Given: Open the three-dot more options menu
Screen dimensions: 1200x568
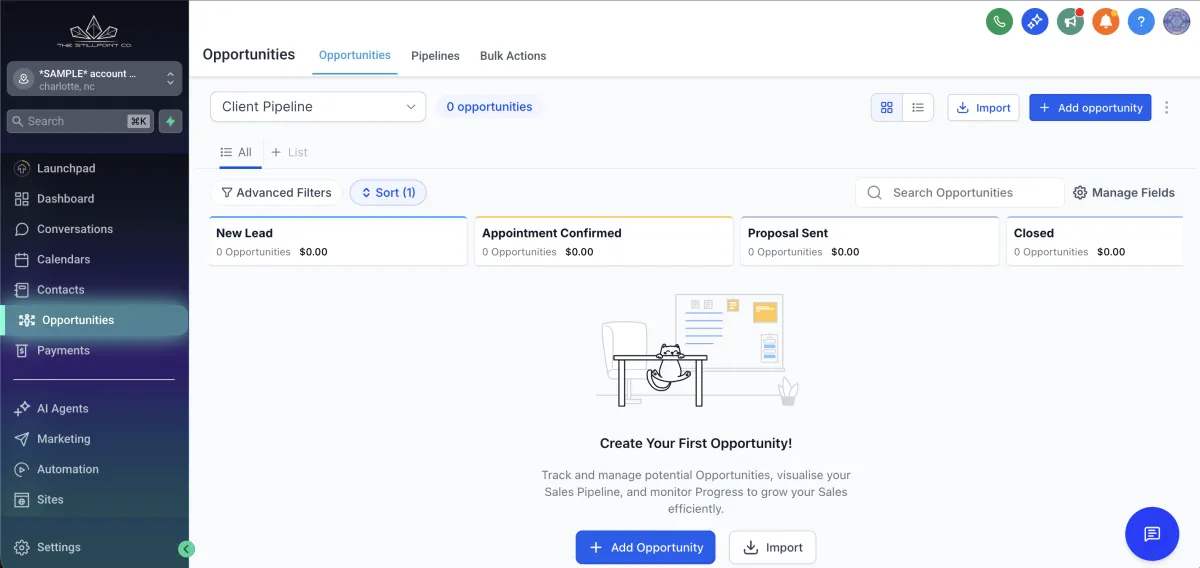Looking at the screenshot, I should pos(1167,107).
